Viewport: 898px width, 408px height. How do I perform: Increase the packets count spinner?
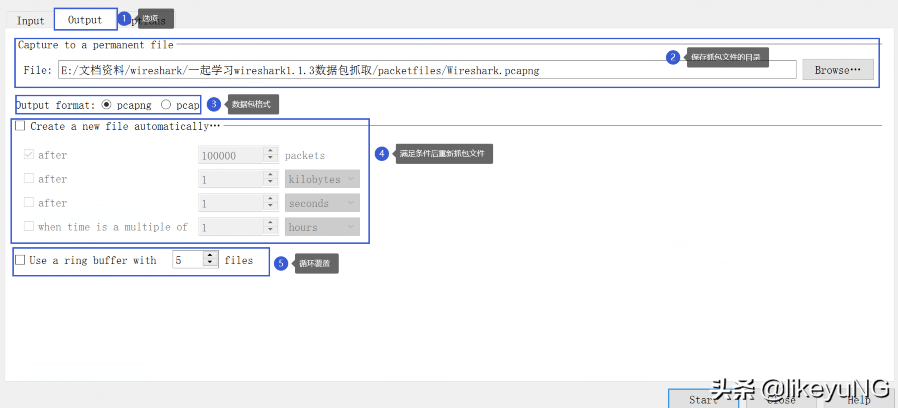pos(270,151)
